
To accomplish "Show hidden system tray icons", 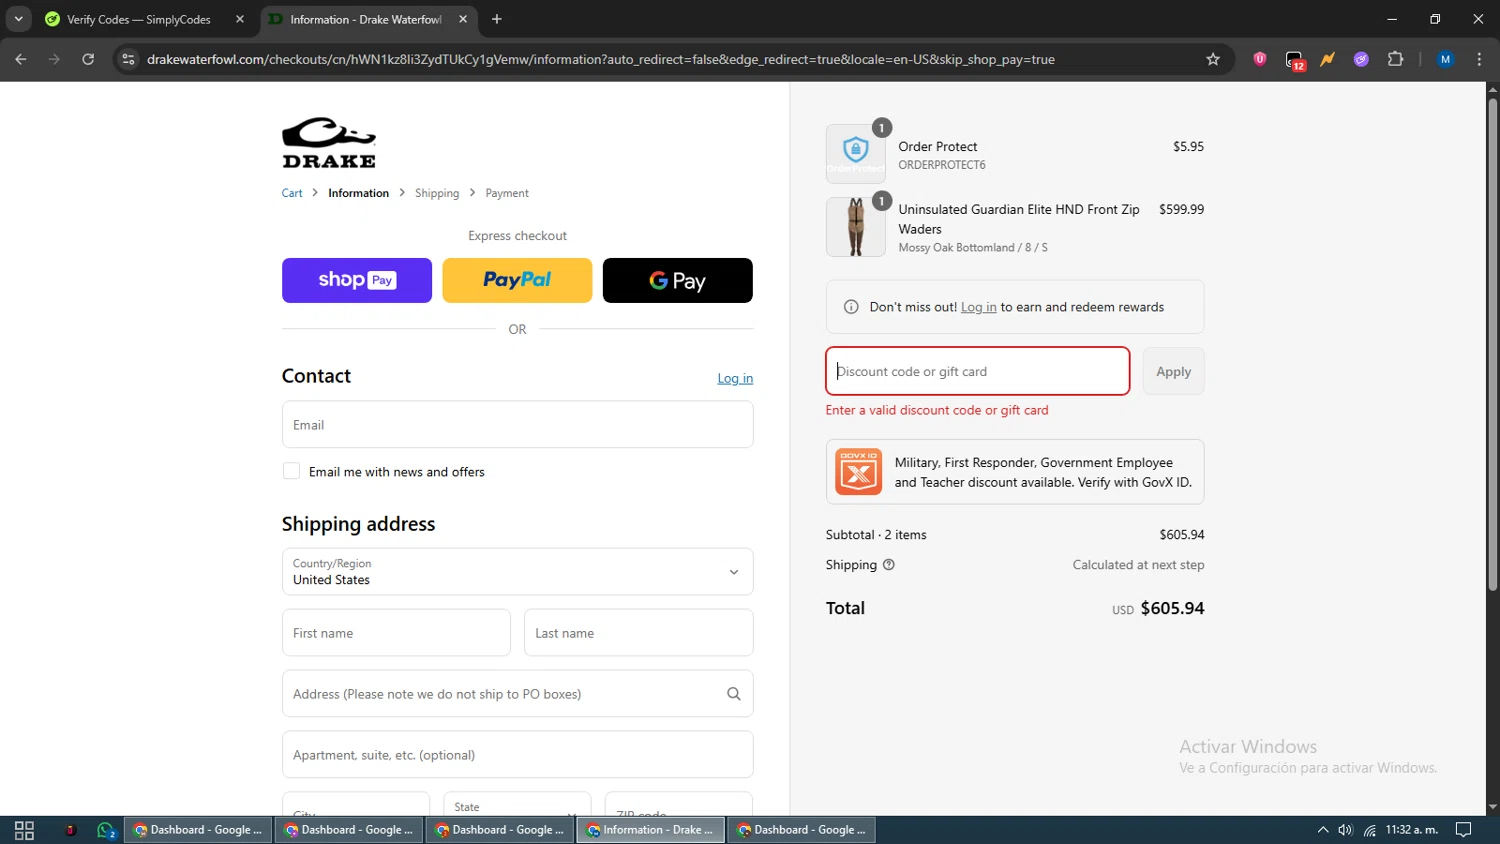I will point(1323,830).
